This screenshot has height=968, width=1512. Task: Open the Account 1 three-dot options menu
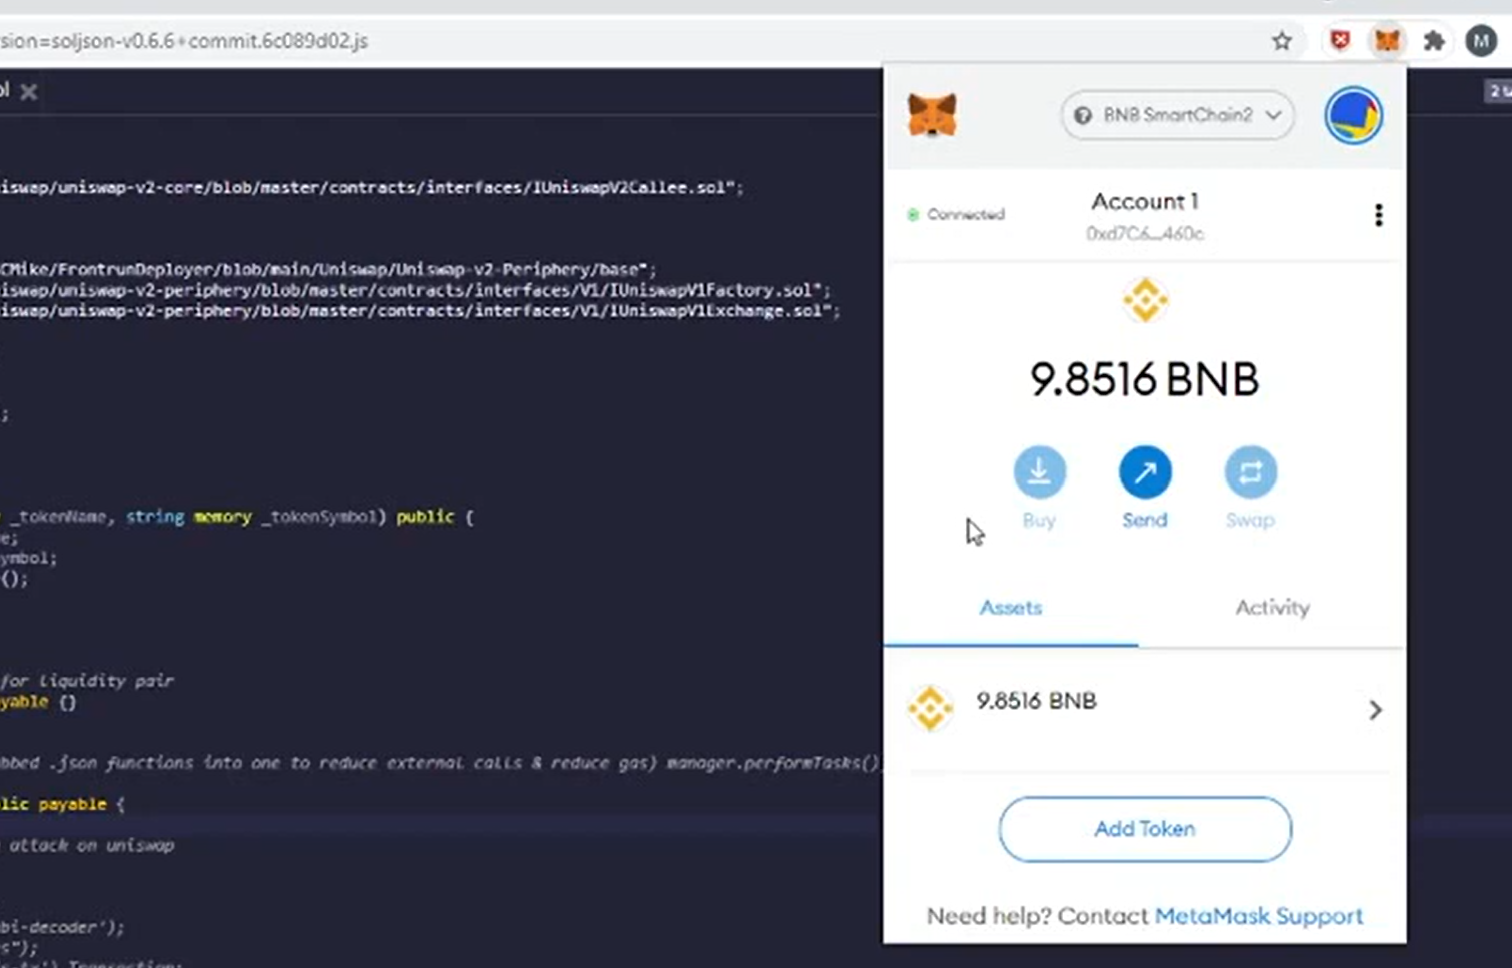coord(1378,214)
